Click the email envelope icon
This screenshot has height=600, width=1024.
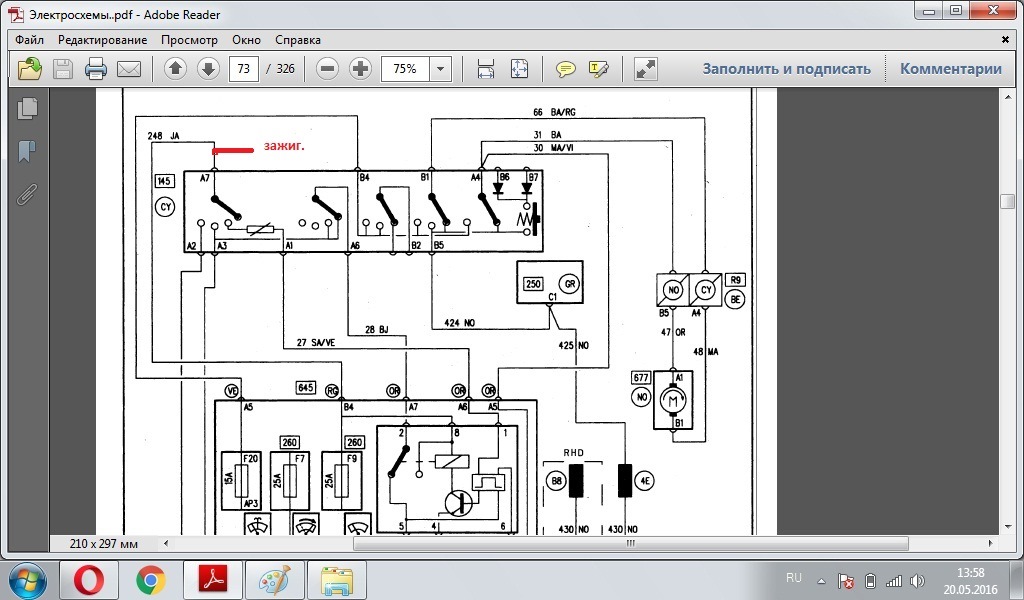click(x=129, y=69)
